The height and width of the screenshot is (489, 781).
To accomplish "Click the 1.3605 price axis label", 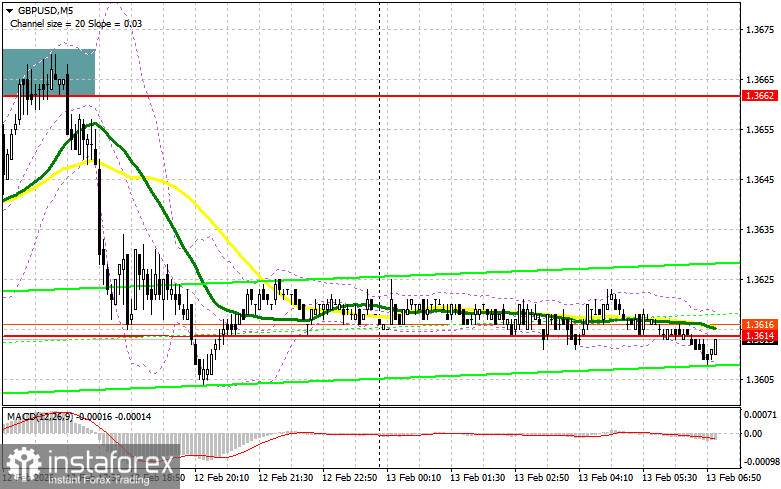I will [760, 379].
